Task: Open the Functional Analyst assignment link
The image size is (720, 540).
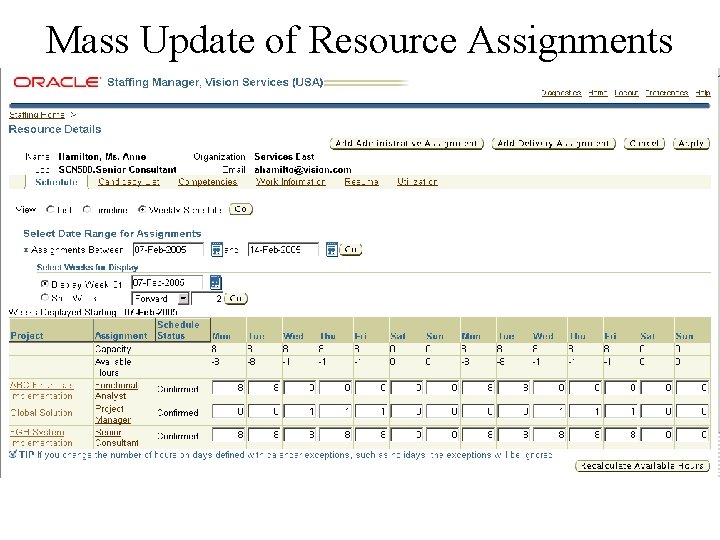Action: point(116,390)
